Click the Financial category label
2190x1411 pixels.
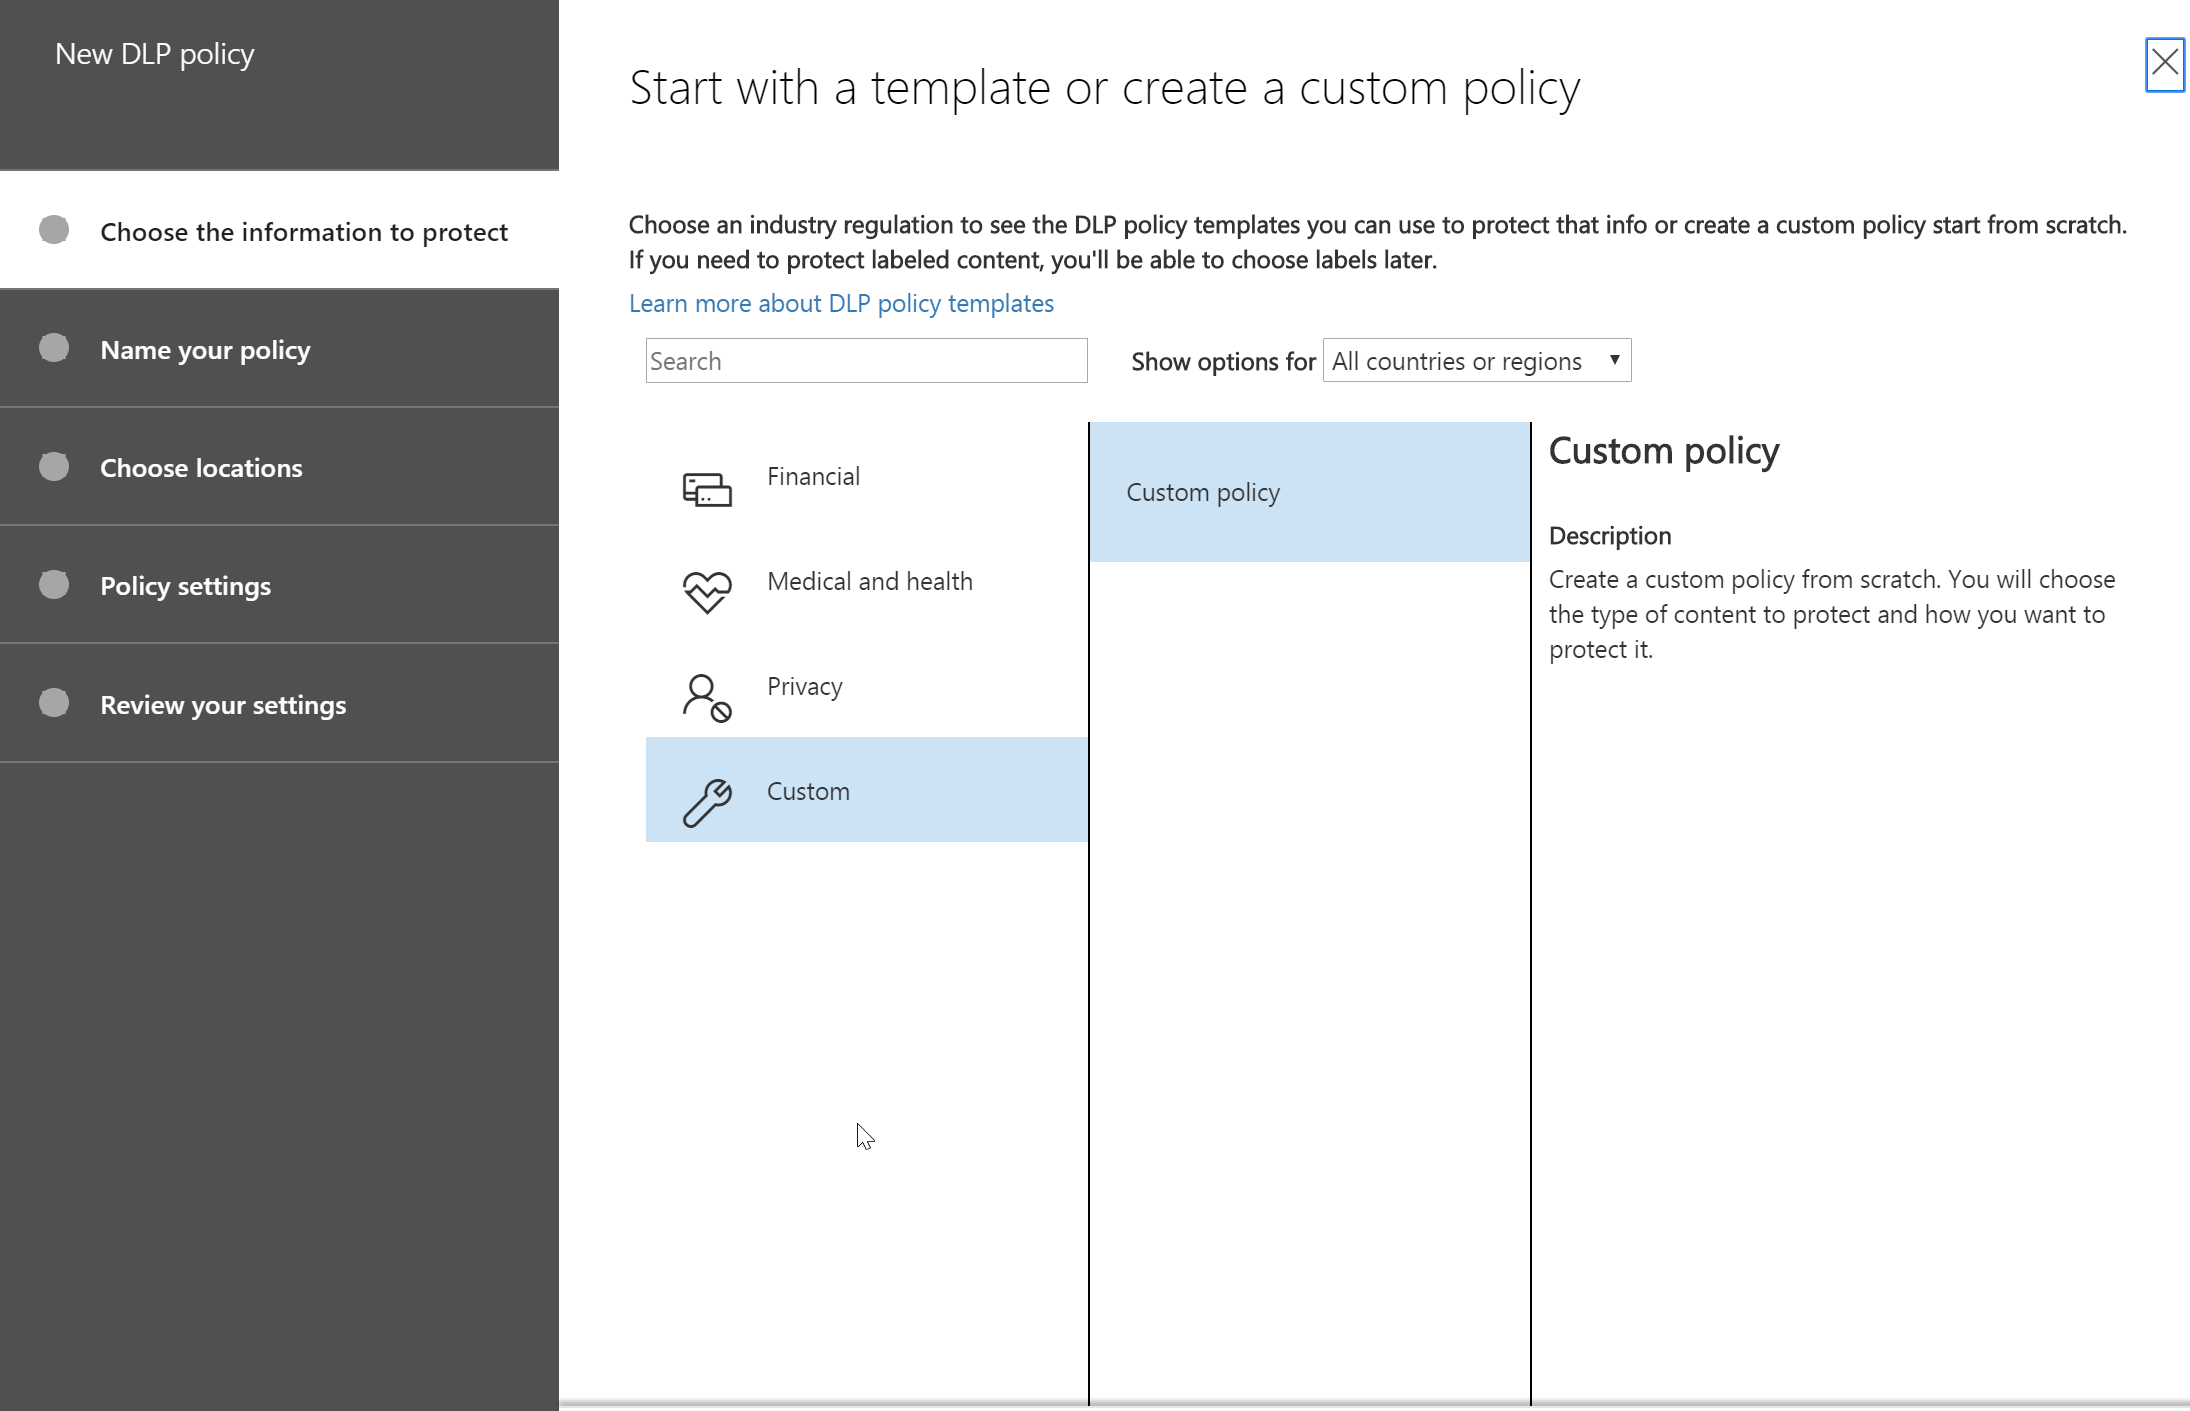813,476
